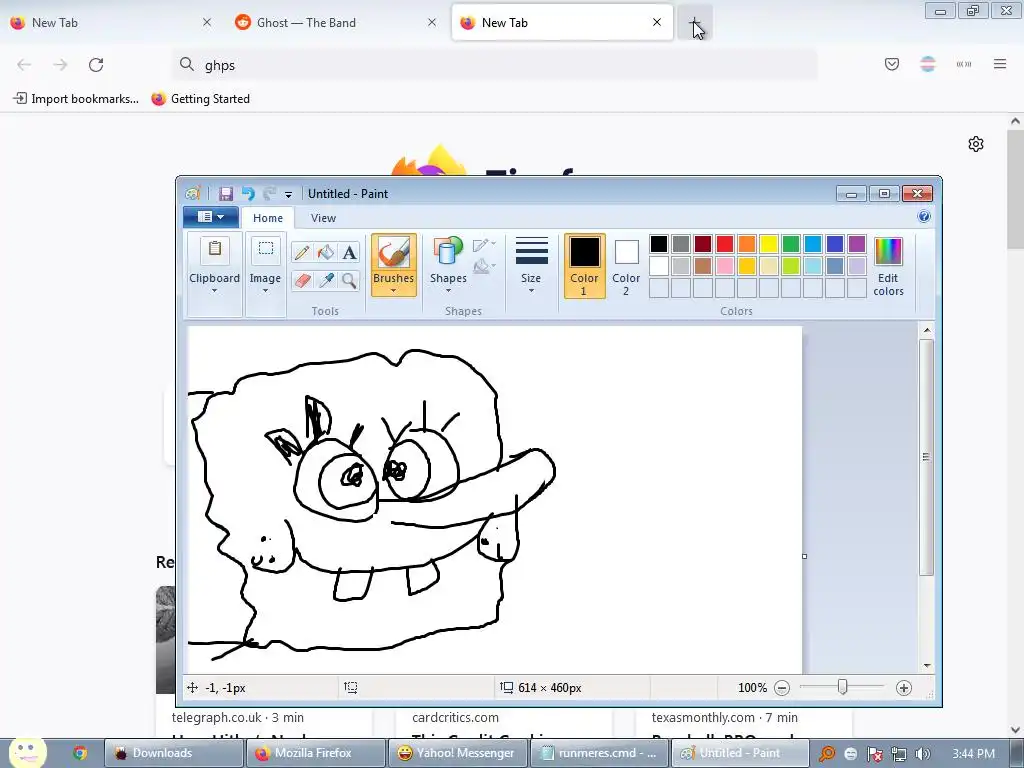1024x768 pixels.
Task: Click the Paint zoom slider handle
Action: [842, 687]
